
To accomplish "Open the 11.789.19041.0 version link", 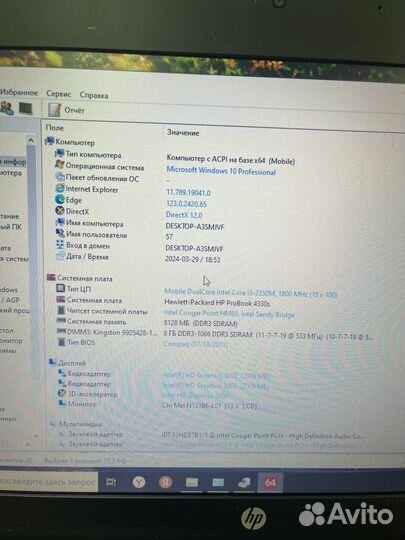I will click(188, 193).
